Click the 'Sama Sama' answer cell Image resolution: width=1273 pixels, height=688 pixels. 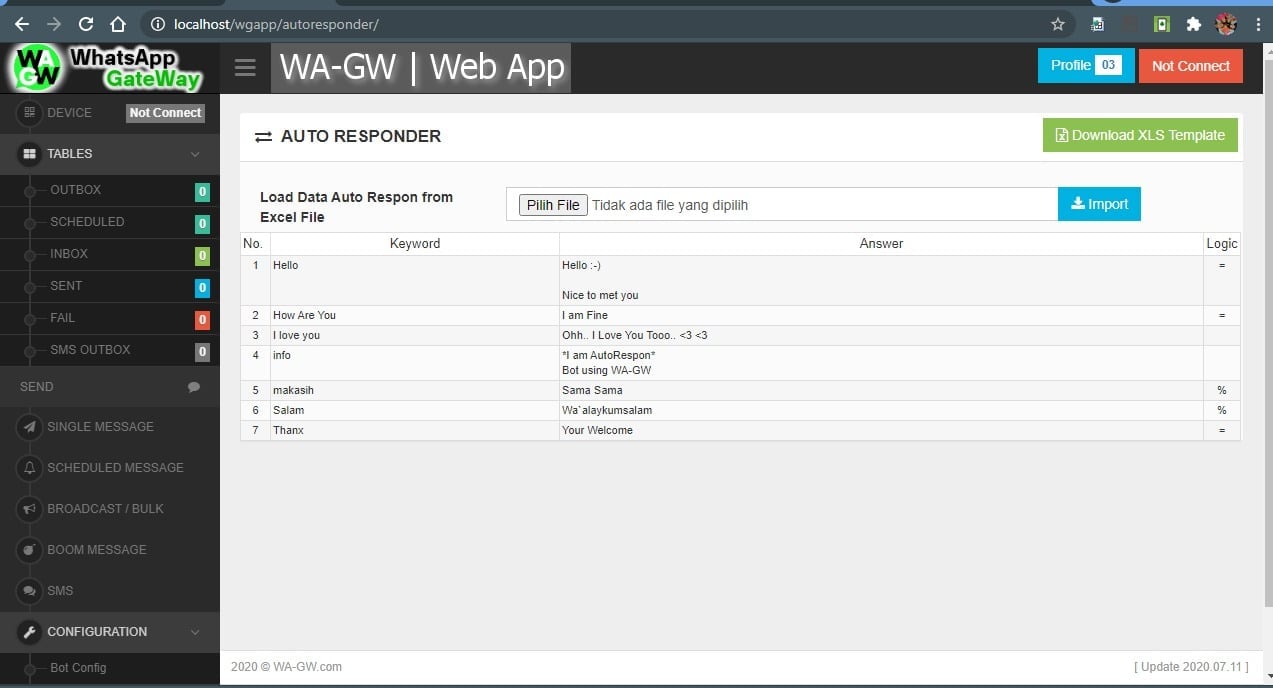click(881, 390)
